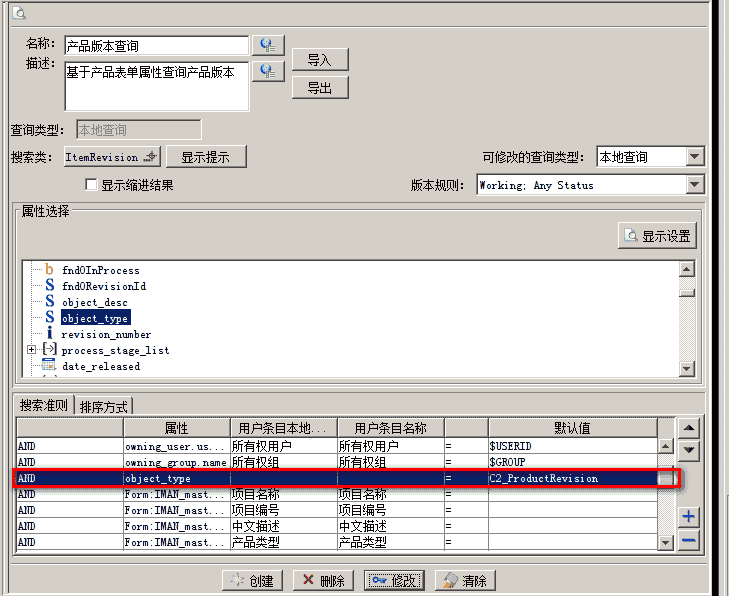Select revision_number attribute in tree

pos(106,334)
